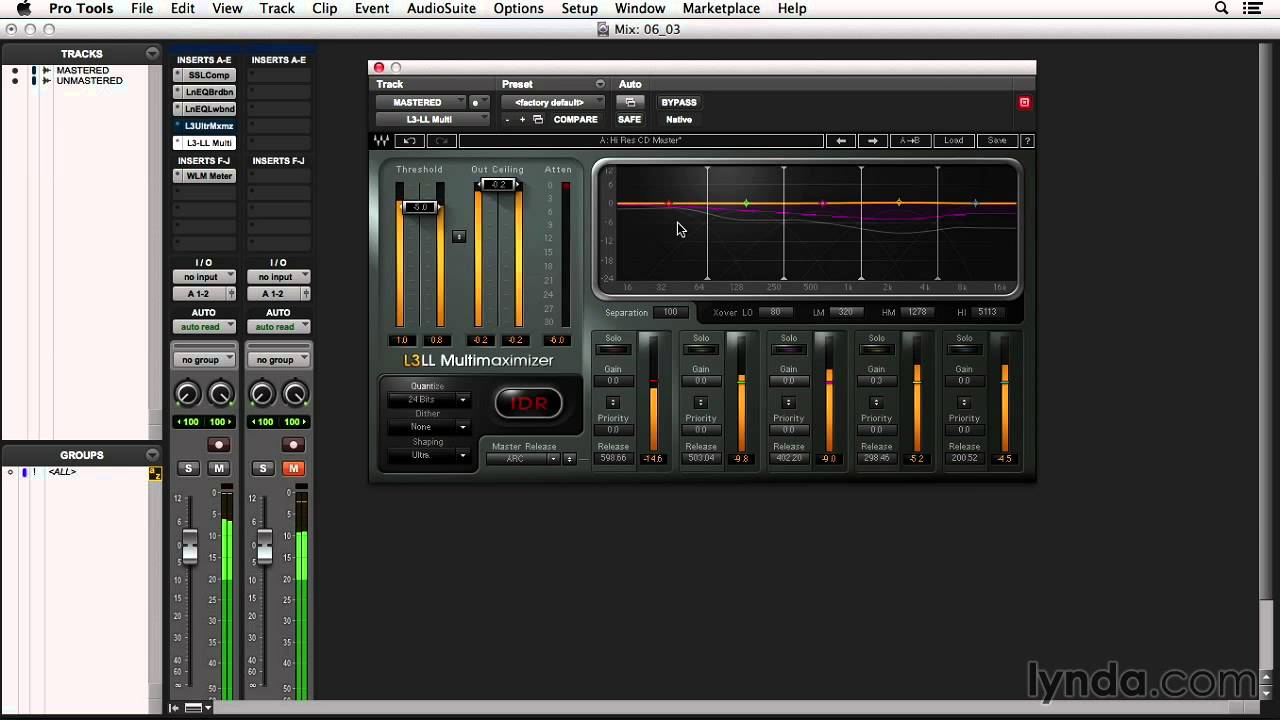This screenshot has width=1280, height=720.
Task: Open Waves help question mark
Action: click(1027, 141)
